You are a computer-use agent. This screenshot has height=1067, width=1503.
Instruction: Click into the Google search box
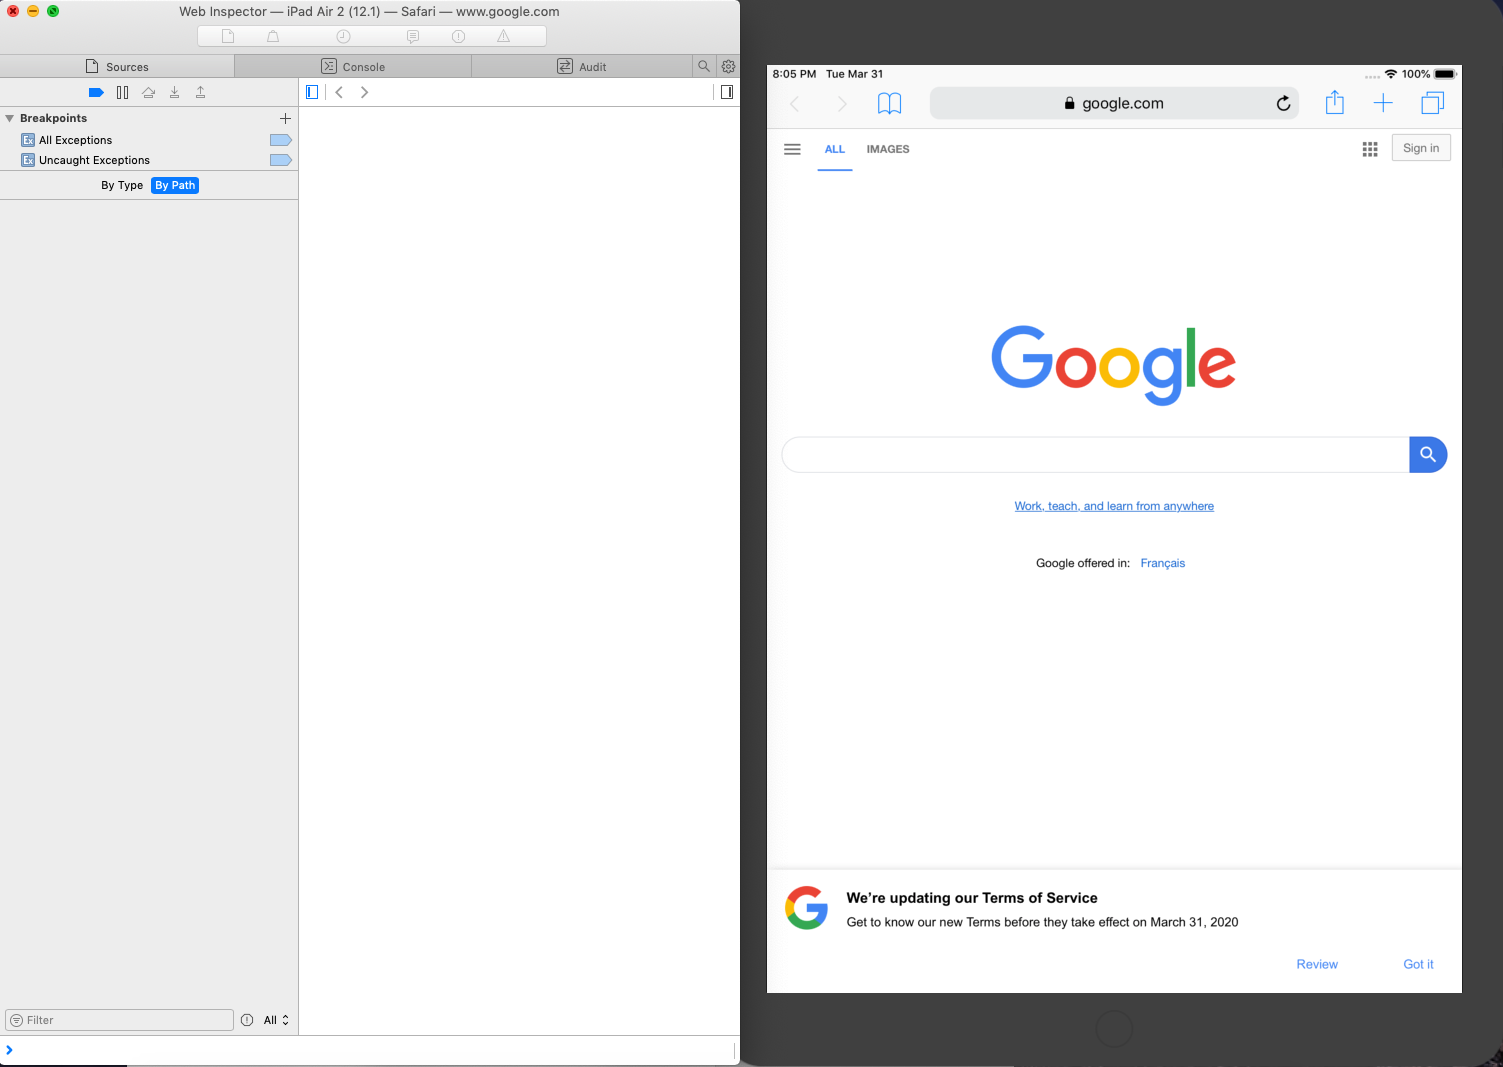click(1095, 454)
